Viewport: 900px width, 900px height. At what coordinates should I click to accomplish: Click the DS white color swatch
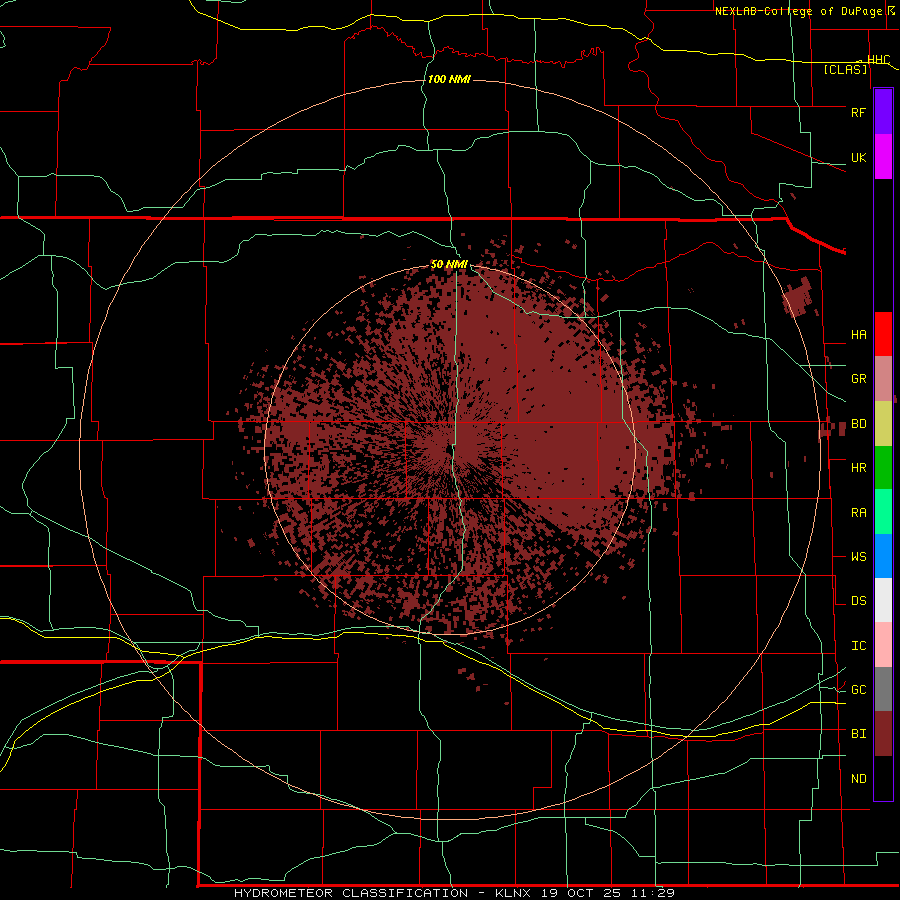tap(883, 600)
